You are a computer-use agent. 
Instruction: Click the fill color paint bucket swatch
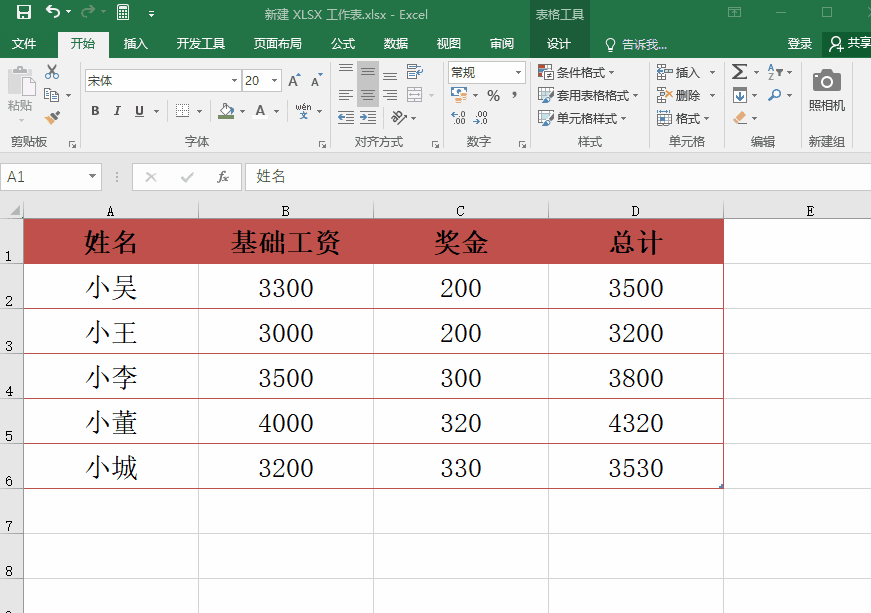226,111
